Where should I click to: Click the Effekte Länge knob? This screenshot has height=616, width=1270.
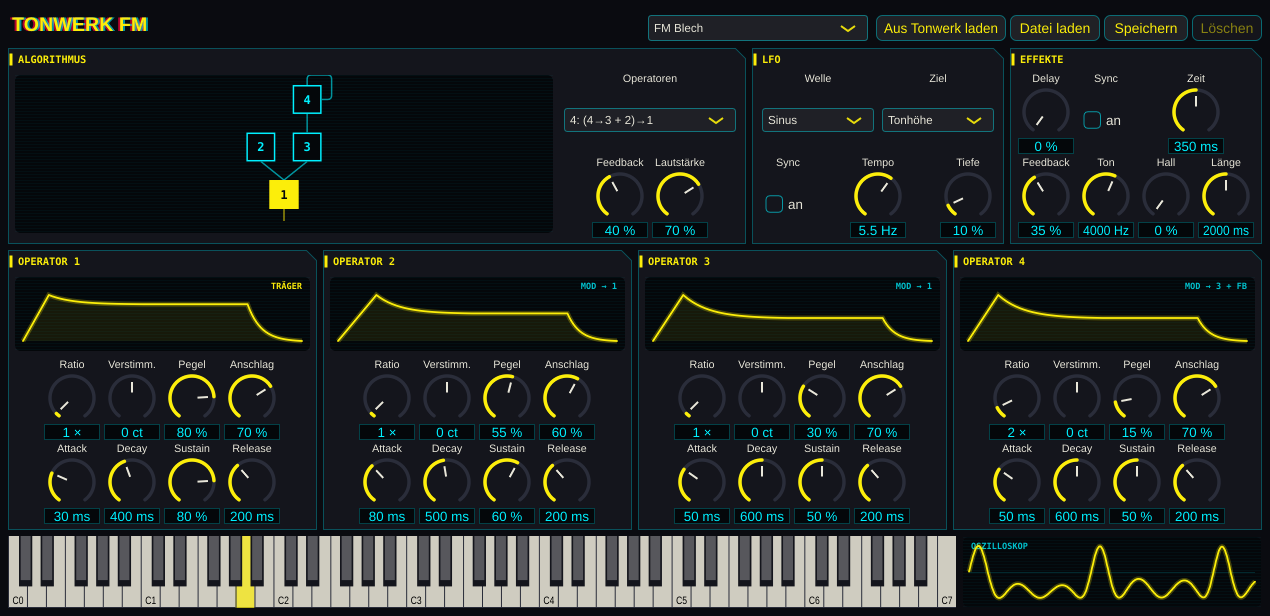pyautogui.click(x=1226, y=196)
